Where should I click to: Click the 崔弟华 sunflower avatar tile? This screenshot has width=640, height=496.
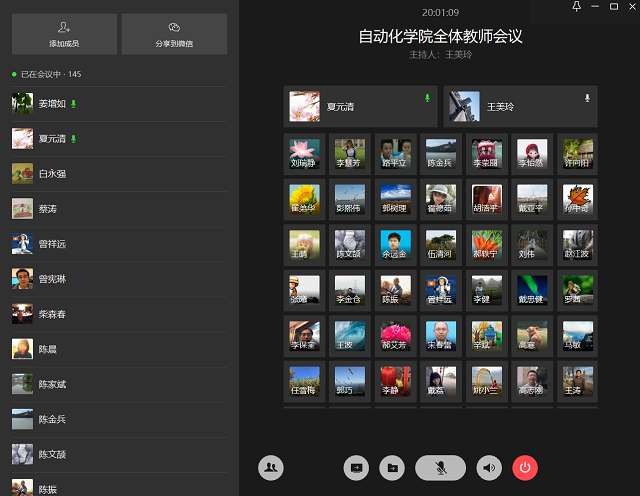click(304, 199)
